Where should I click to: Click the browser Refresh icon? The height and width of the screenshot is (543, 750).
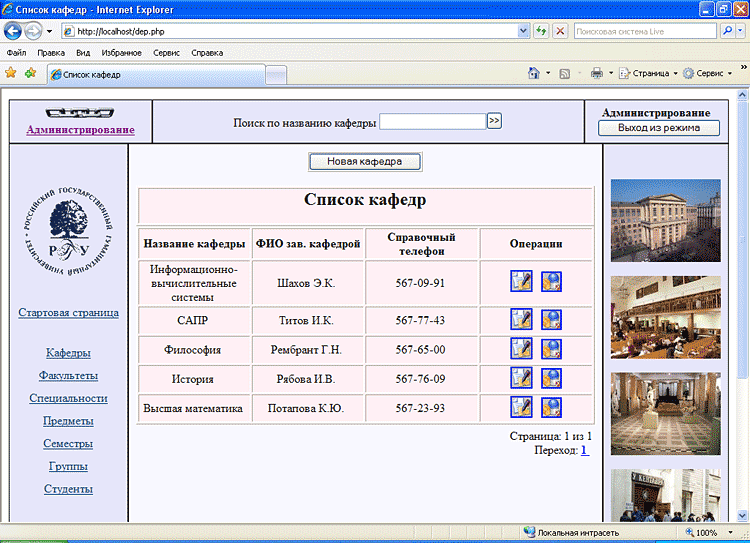pyautogui.click(x=541, y=31)
